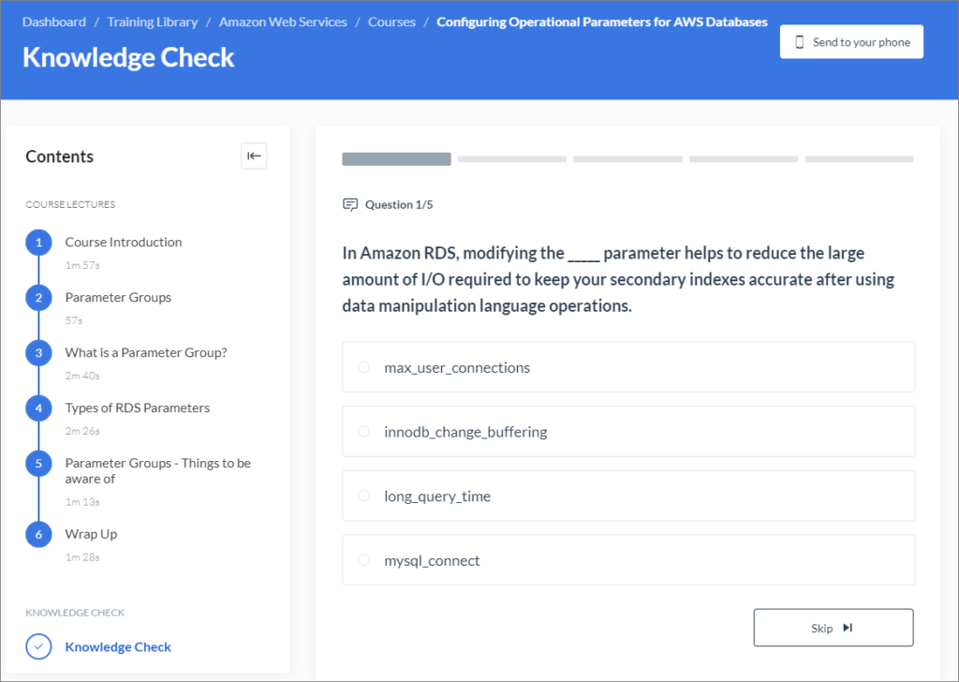959x682 pixels.
Task: Click lecture number 1 circle icon
Action: tap(39, 243)
